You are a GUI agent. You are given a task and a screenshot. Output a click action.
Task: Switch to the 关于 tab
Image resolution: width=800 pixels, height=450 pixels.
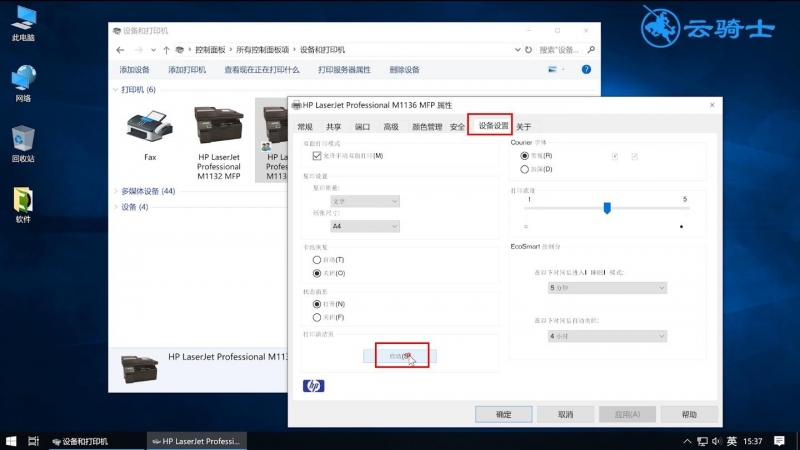point(523,127)
